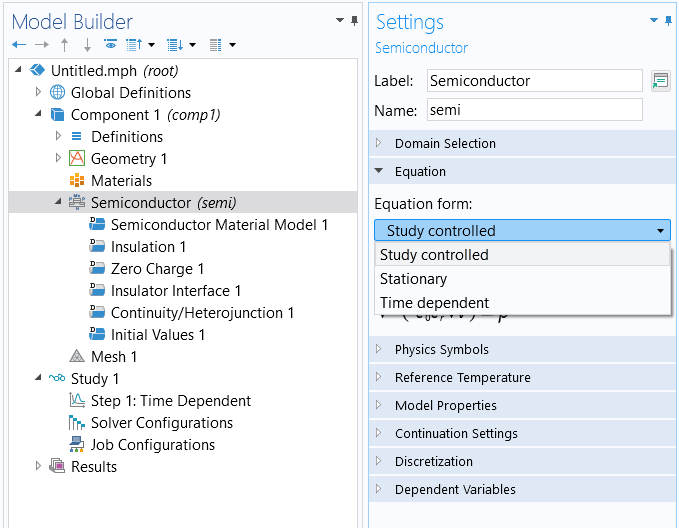Click the Job Configurations icon

pyautogui.click(x=77, y=444)
